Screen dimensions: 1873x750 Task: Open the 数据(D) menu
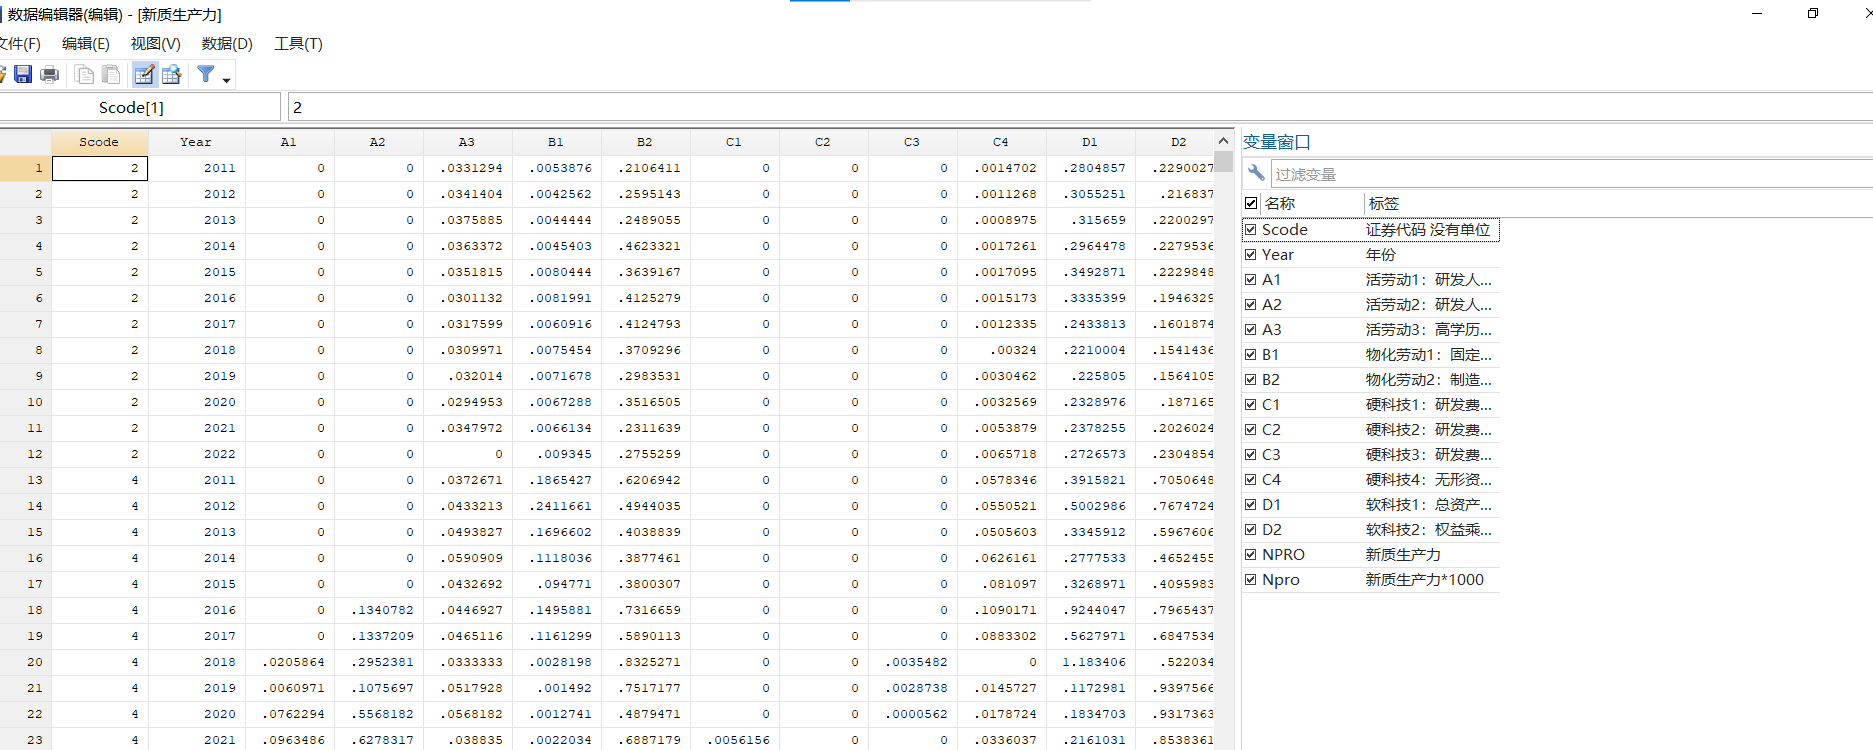(x=227, y=44)
